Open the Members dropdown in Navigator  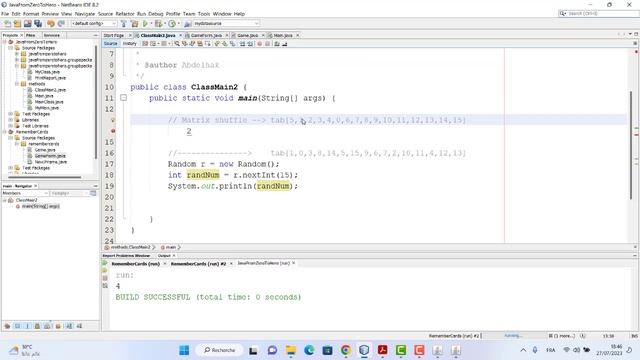pos(25,193)
